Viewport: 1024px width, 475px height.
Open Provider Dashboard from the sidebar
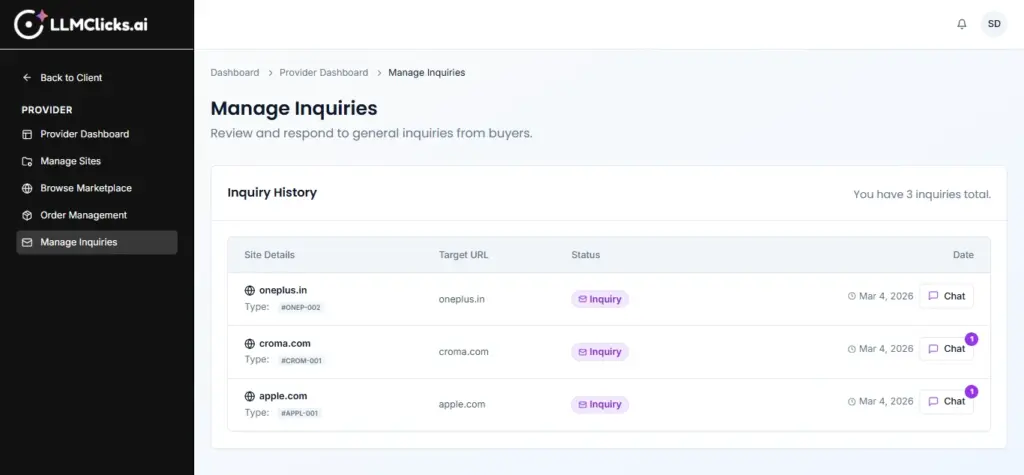(x=84, y=134)
